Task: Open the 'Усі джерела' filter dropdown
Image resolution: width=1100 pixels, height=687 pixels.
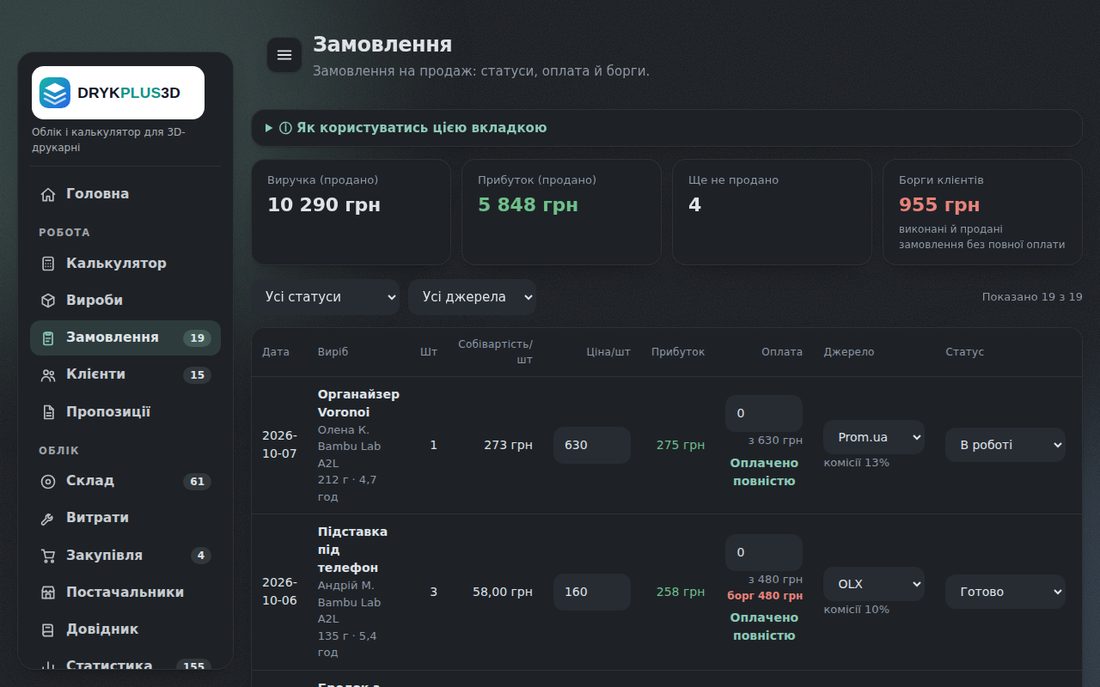Action: (x=472, y=297)
